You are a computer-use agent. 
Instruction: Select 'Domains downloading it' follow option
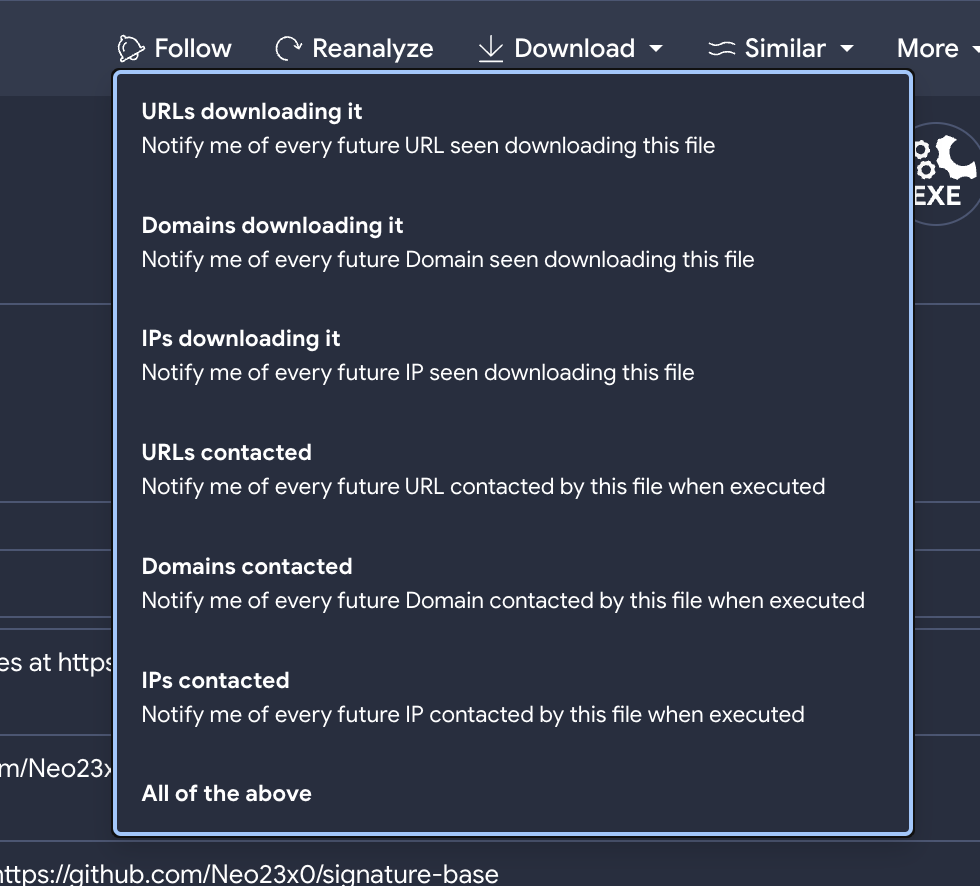click(x=448, y=243)
